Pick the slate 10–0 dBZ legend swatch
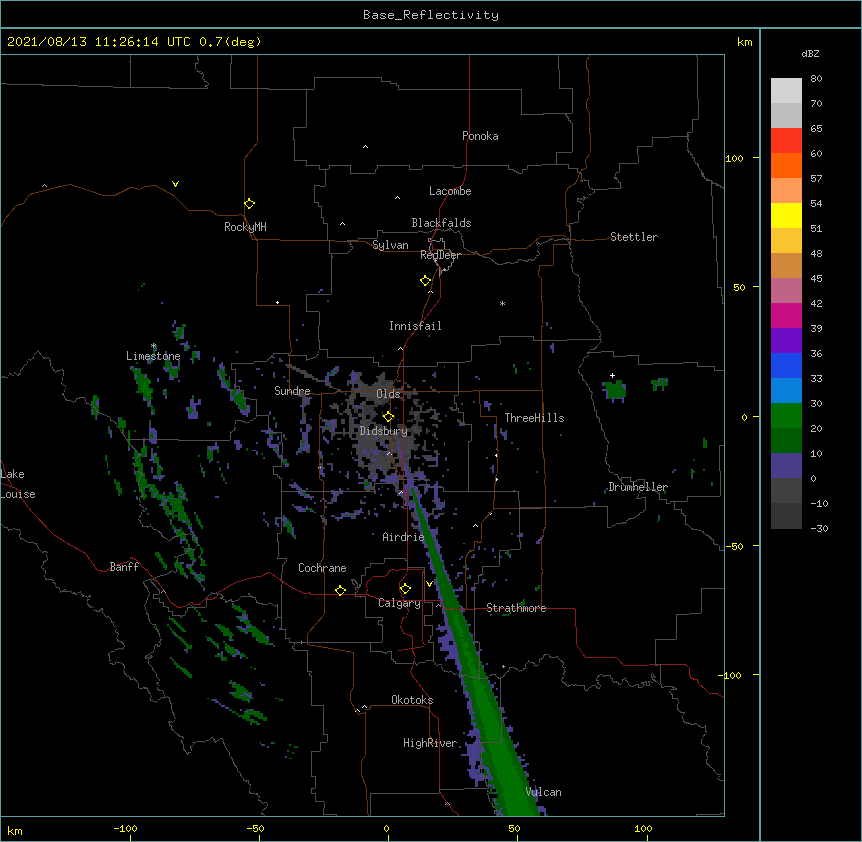 tap(786, 466)
